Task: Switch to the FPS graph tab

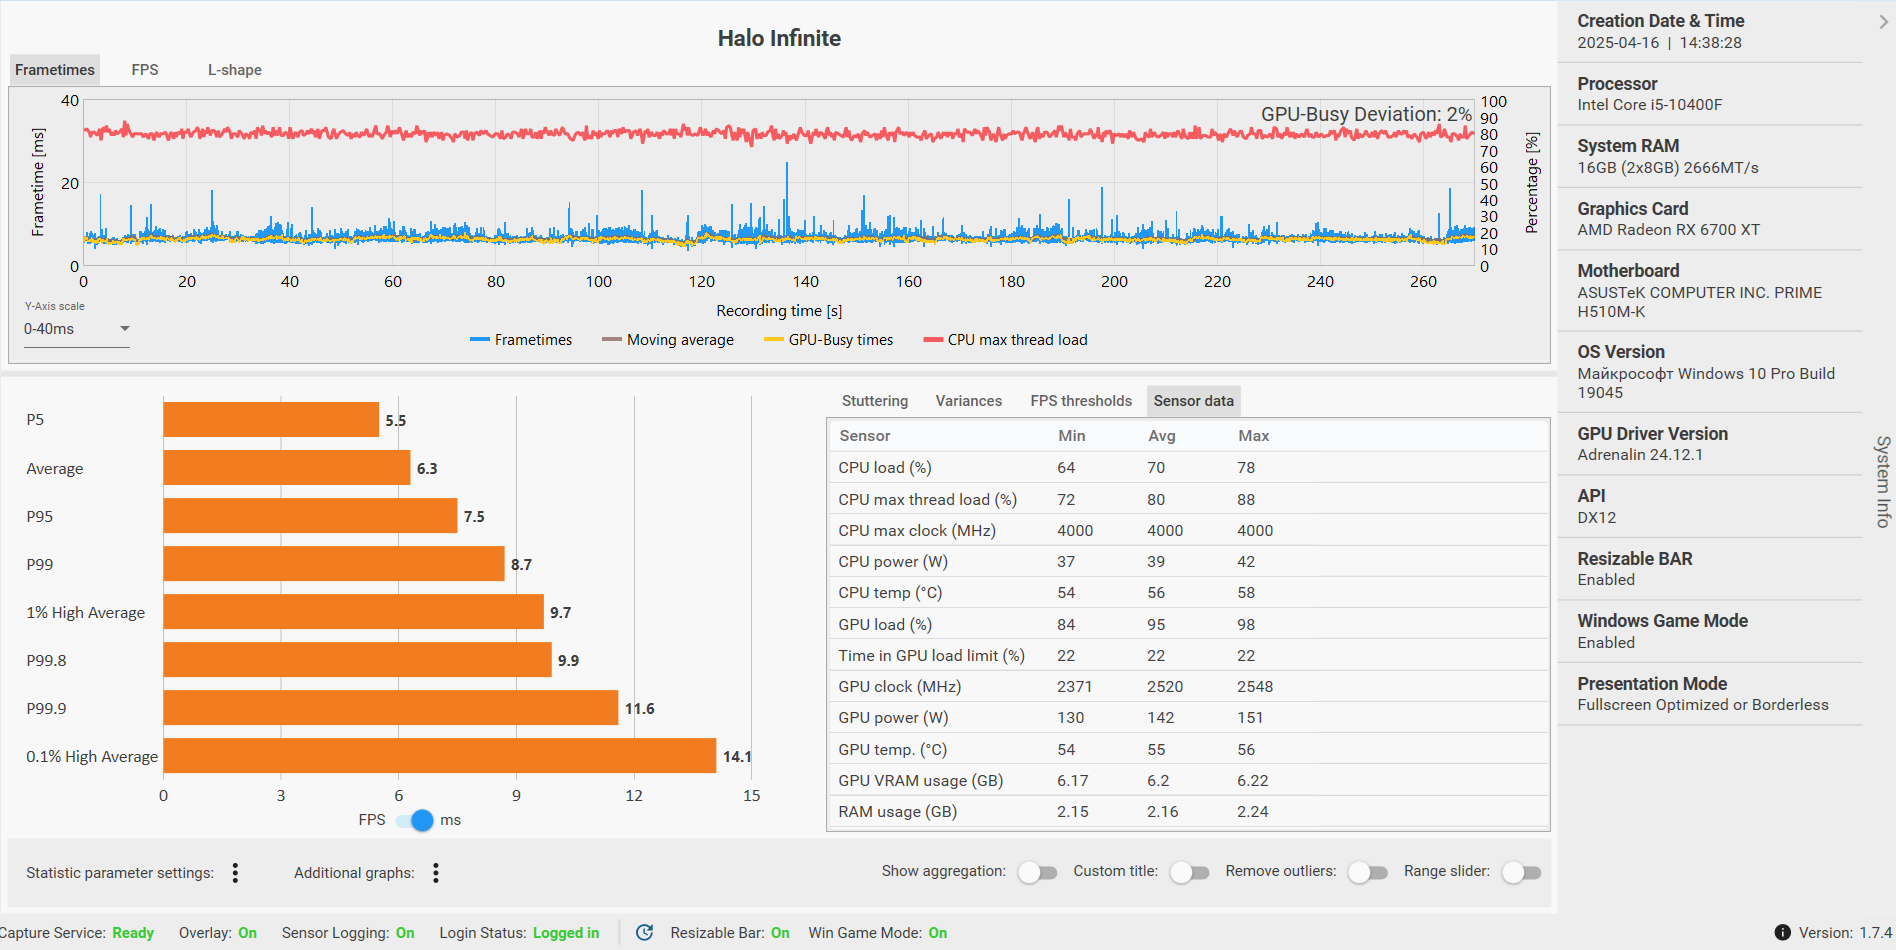Action: tap(145, 70)
